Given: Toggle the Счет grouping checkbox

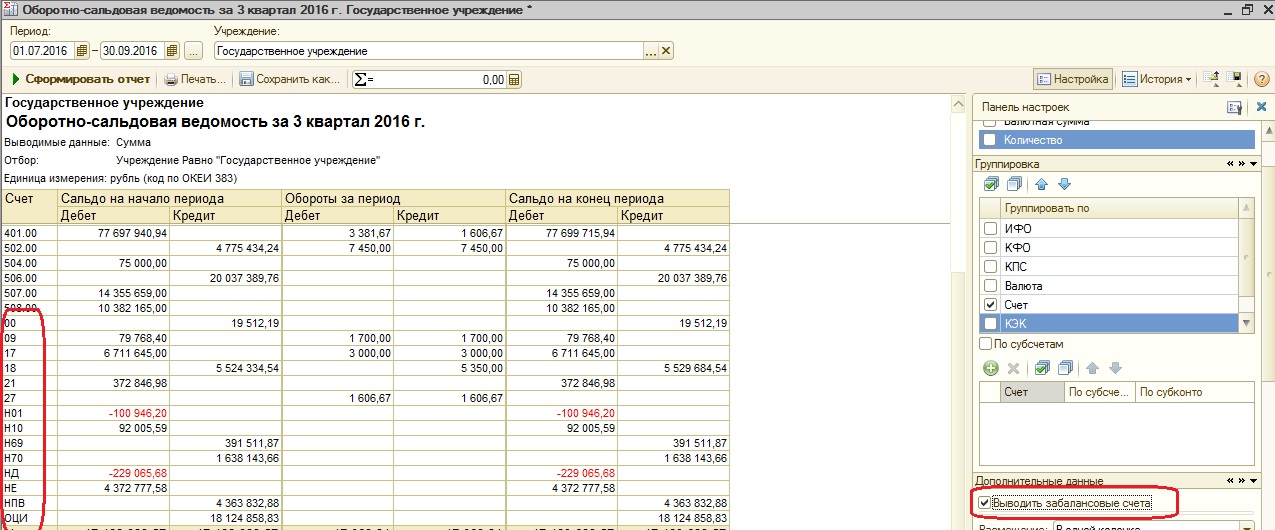Looking at the screenshot, I should [x=990, y=304].
